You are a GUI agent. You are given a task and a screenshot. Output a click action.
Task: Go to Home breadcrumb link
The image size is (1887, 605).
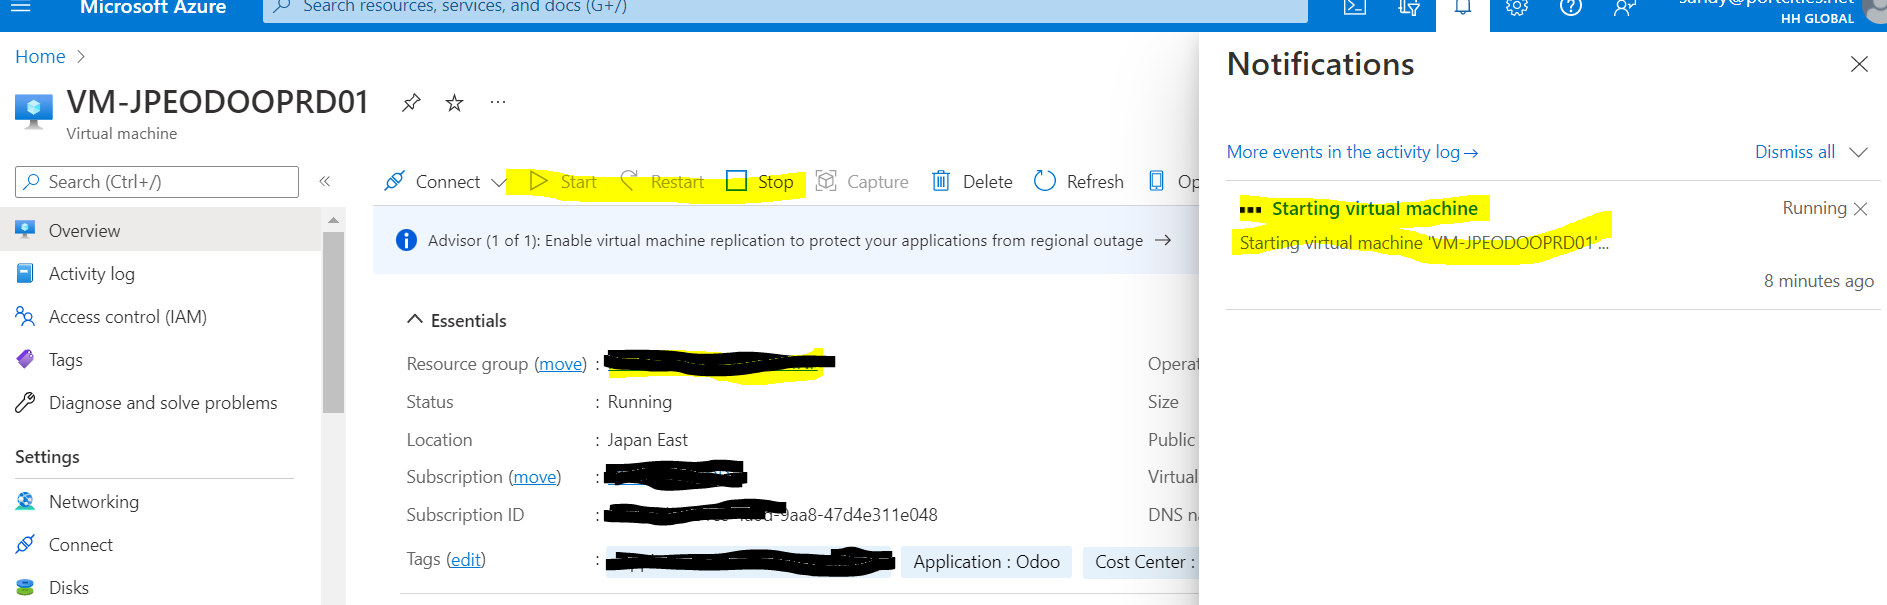point(40,57)
